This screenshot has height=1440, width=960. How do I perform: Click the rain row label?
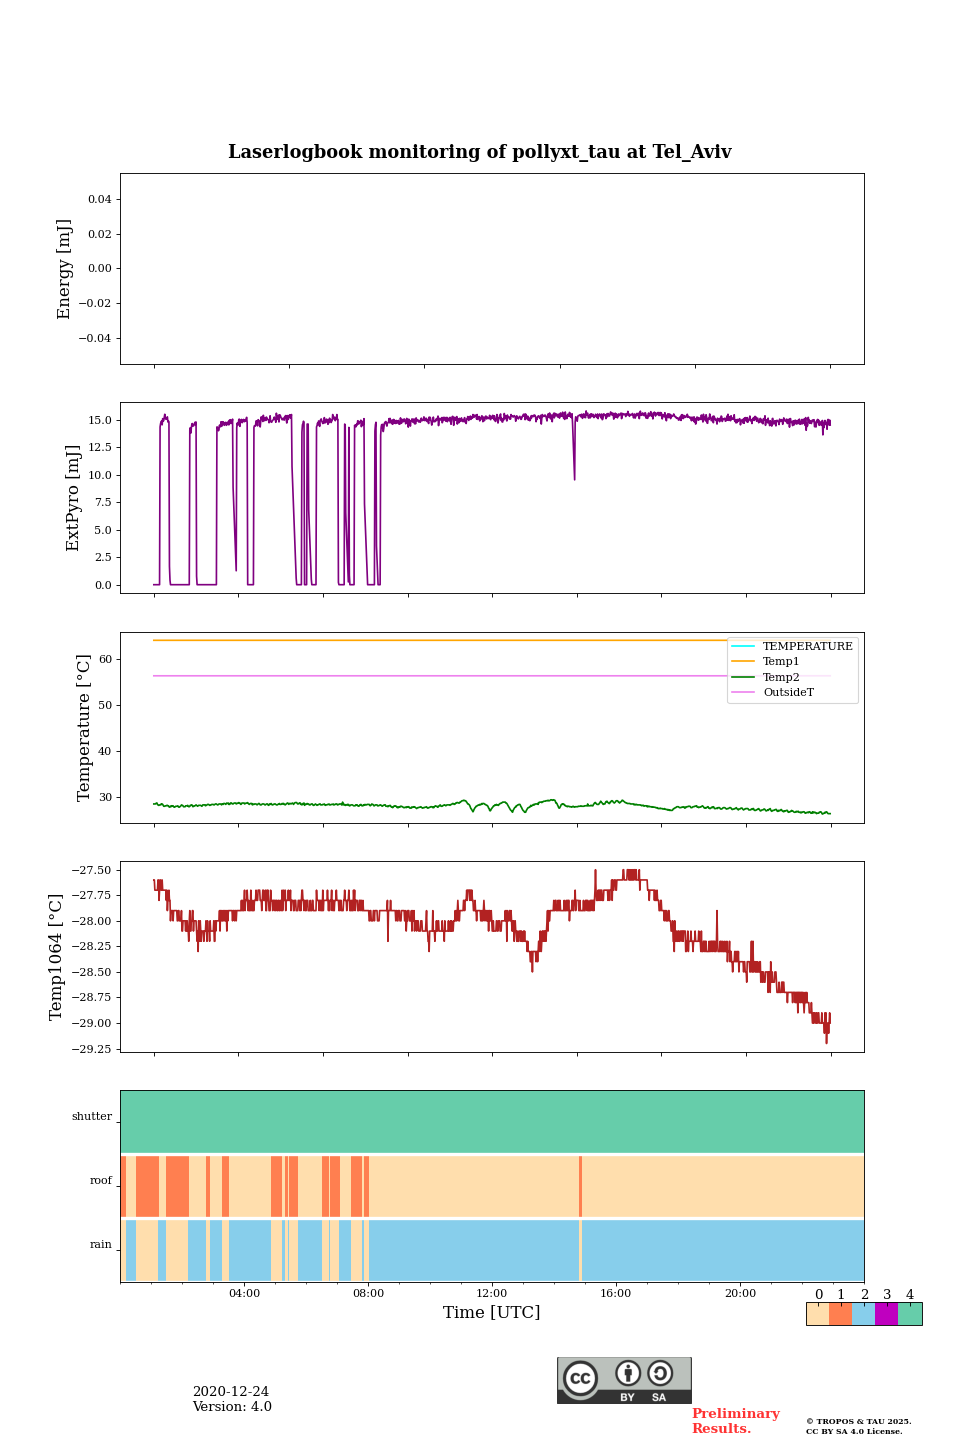click(101, 1244)
